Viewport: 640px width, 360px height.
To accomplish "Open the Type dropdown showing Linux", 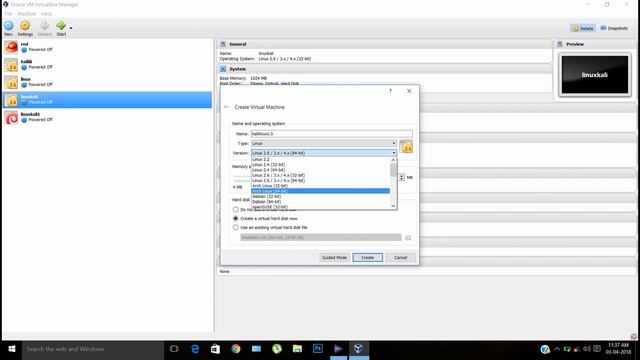I will pyautogui.click(x=324, y=143).
